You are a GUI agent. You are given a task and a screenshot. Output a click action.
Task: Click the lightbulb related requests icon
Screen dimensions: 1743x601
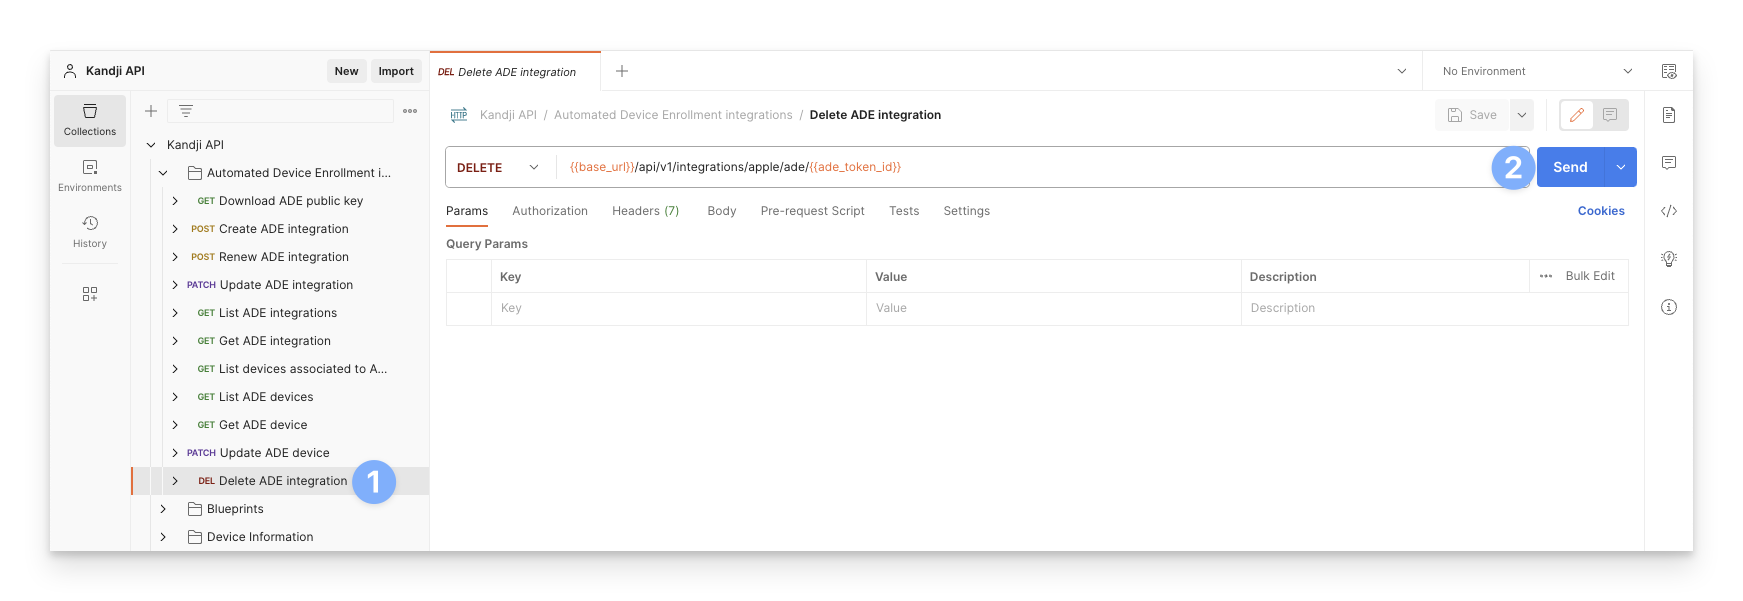pos(1669,259)
